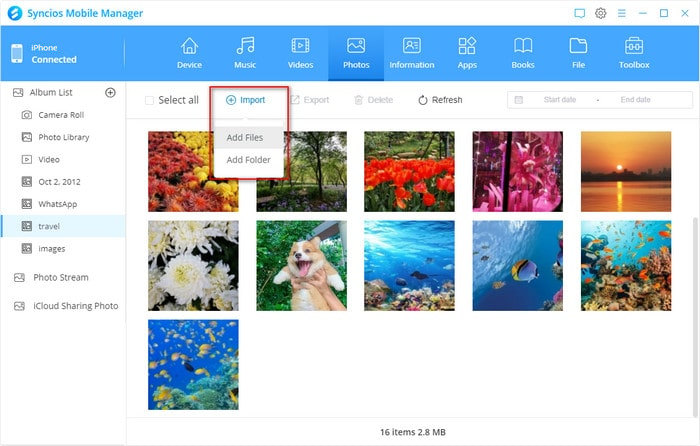Select the sunset over water photo
Image resolution: width=700 pixels, height=446 pixels.
click(626, 171)
